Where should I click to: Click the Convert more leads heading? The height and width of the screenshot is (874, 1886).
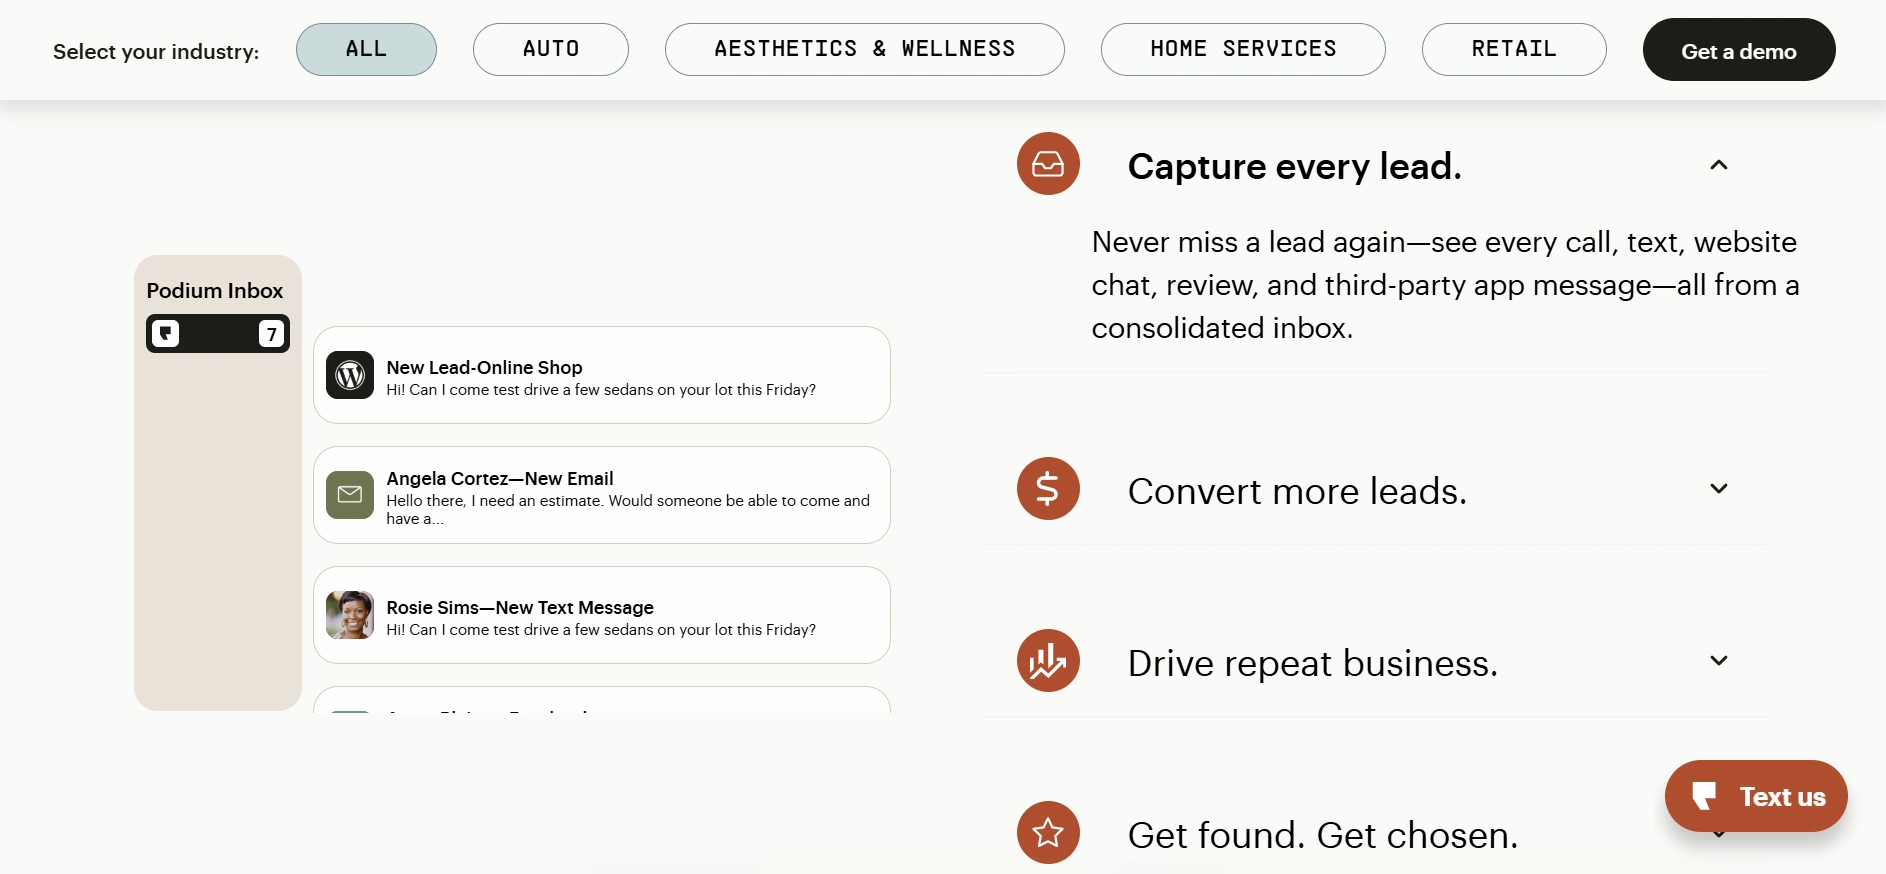pos(1297,491)
